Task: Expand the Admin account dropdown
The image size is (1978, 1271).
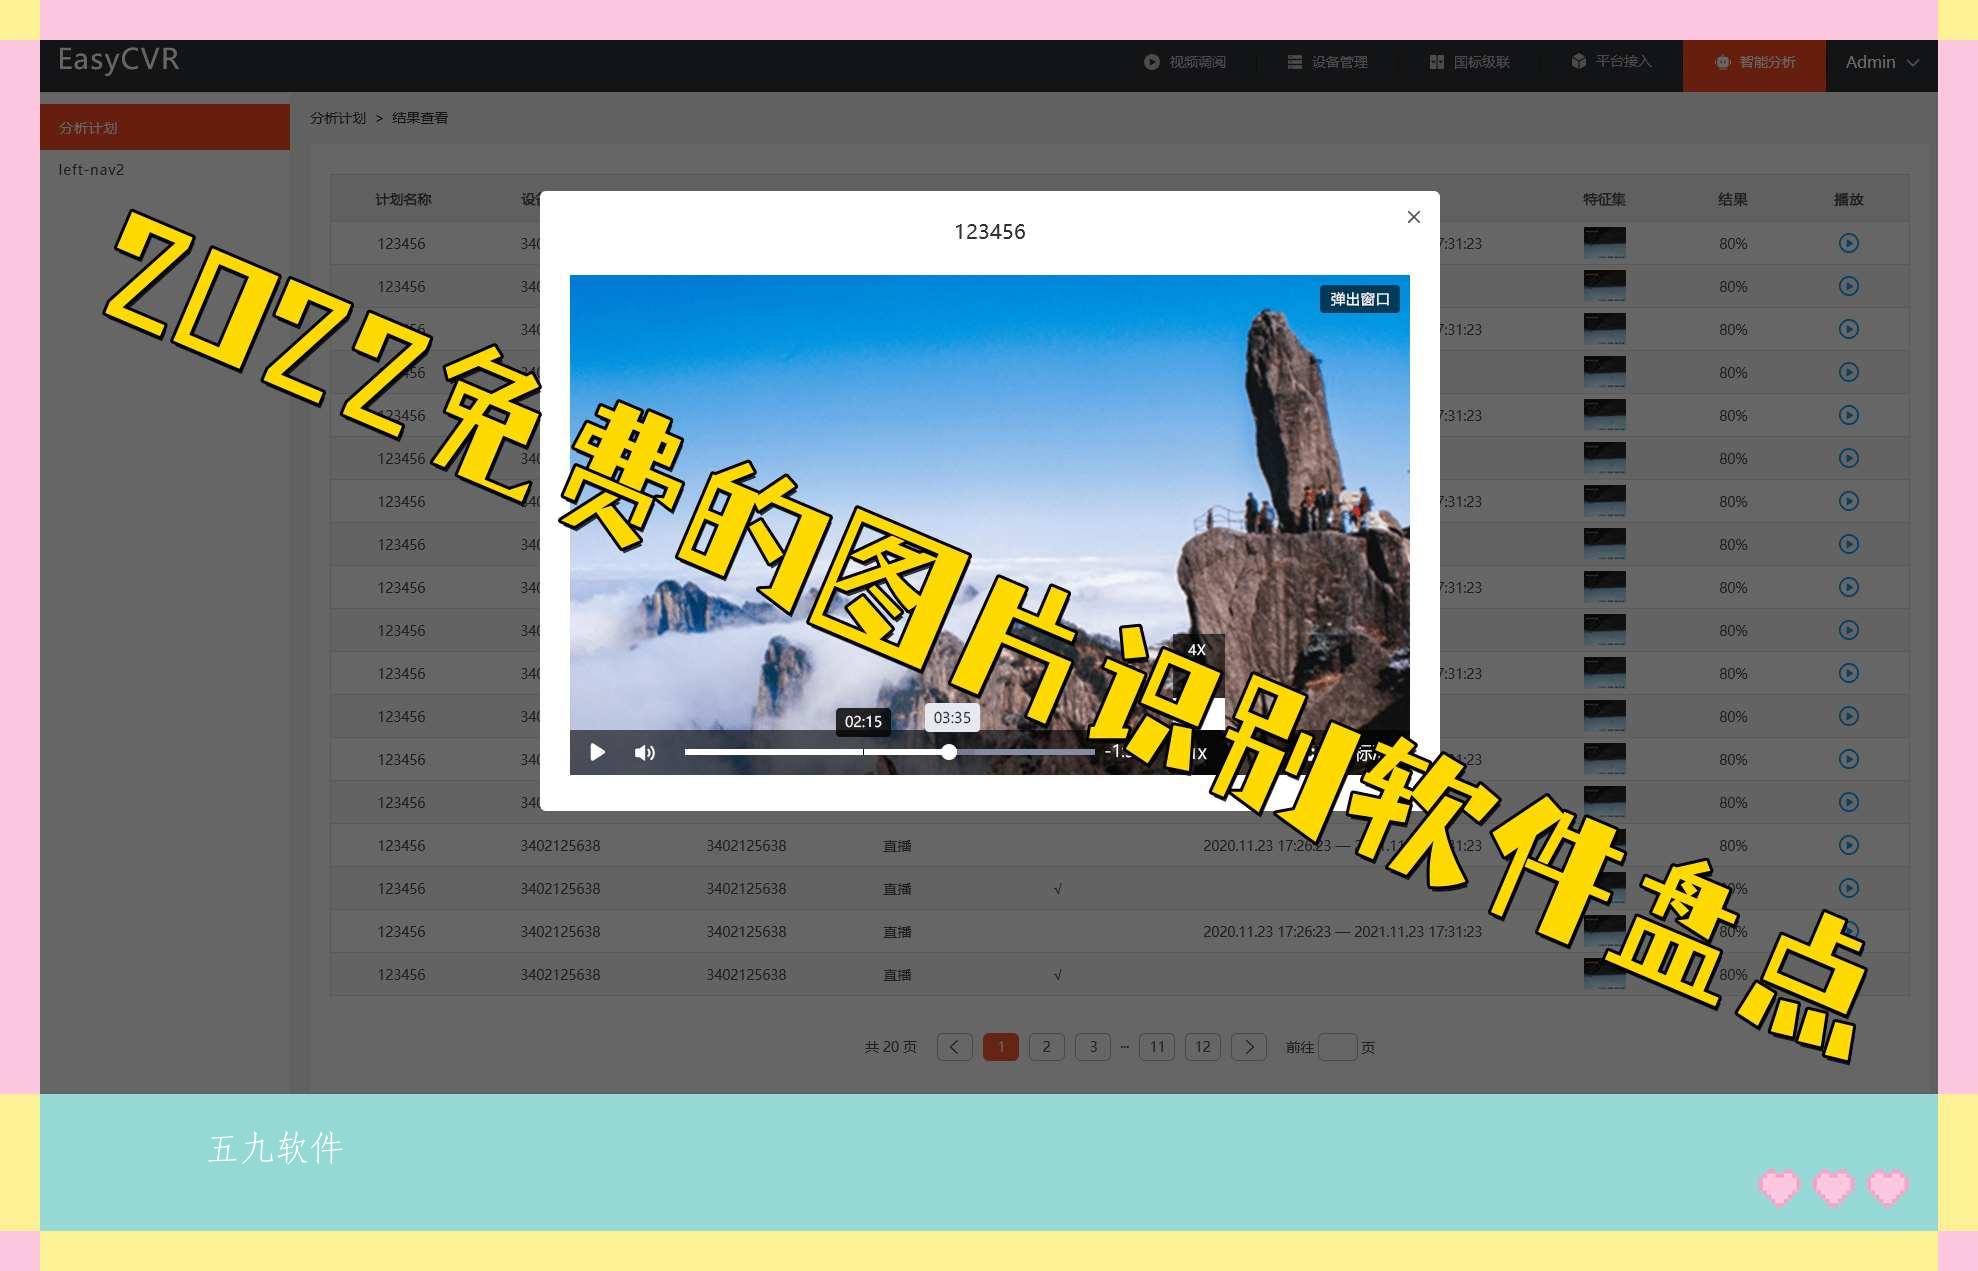Action: point(1881,62)
